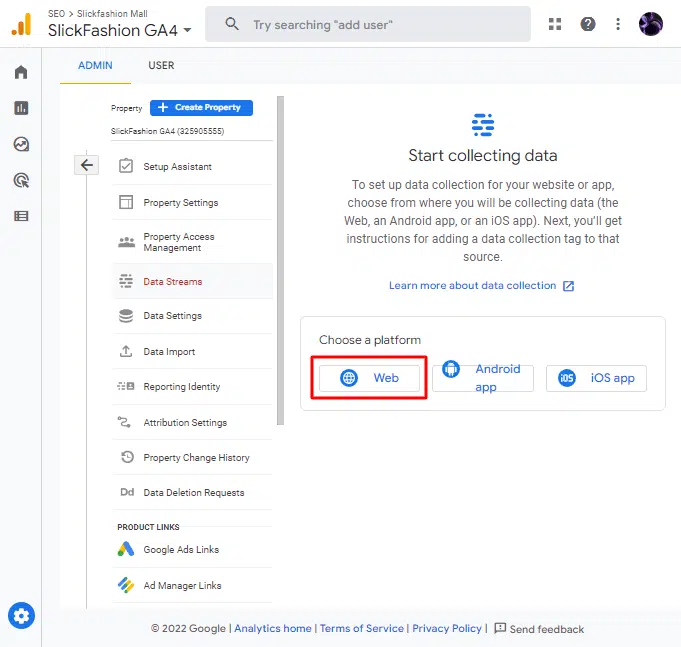681x647 pixels.
Task: Click the Ad Manager logo icon
Action: click(x=126, y=585)
